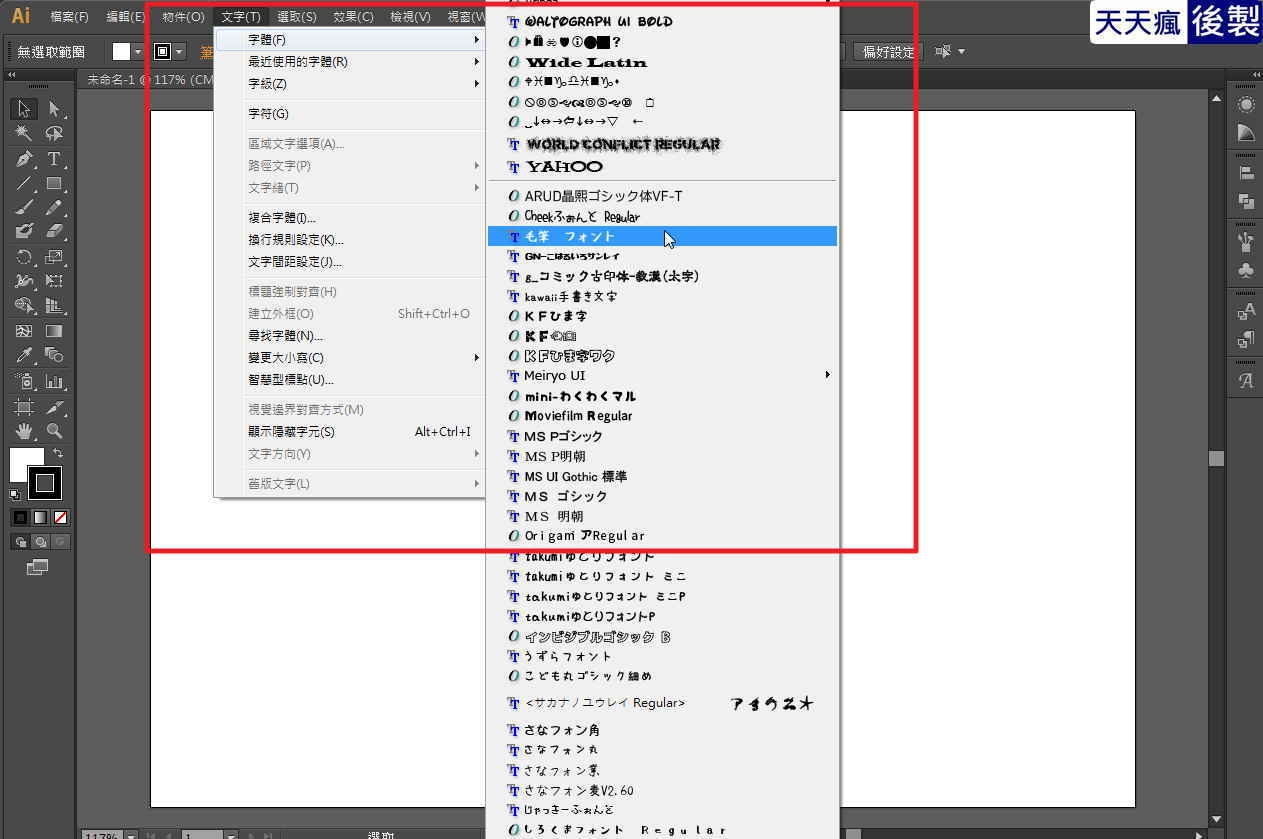The height and width of the screenshot is (839, 1263).
Task: Click the 偏好設定 button
Action: 890,51
